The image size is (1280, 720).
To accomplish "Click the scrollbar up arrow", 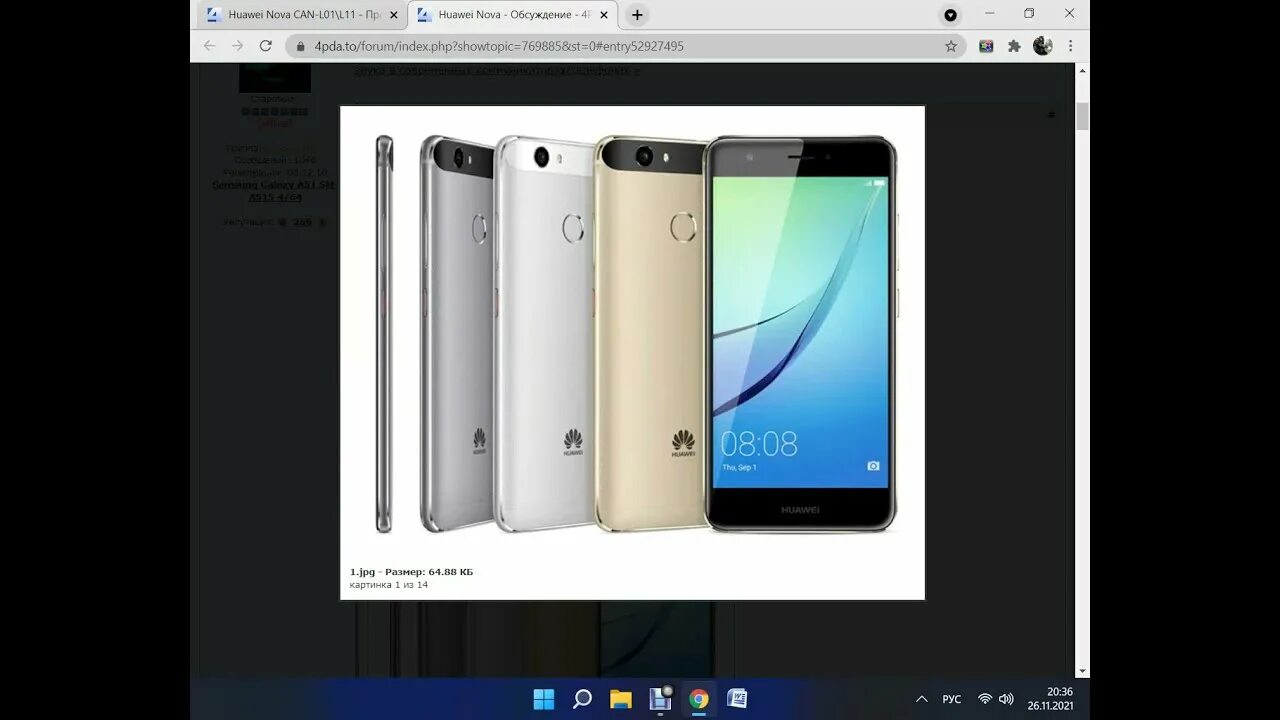I will click(1082, 71).
